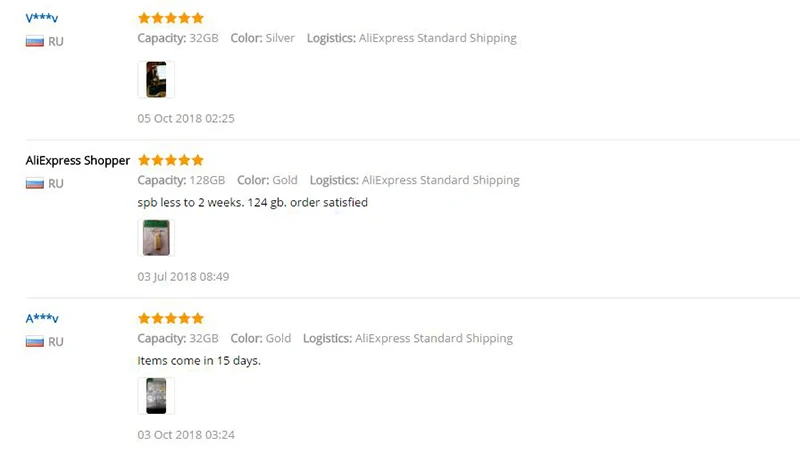This screenshot has width=800, height=454.
Task: Select review text 'spb less to 2 weeks'
Action: point(189,203)
